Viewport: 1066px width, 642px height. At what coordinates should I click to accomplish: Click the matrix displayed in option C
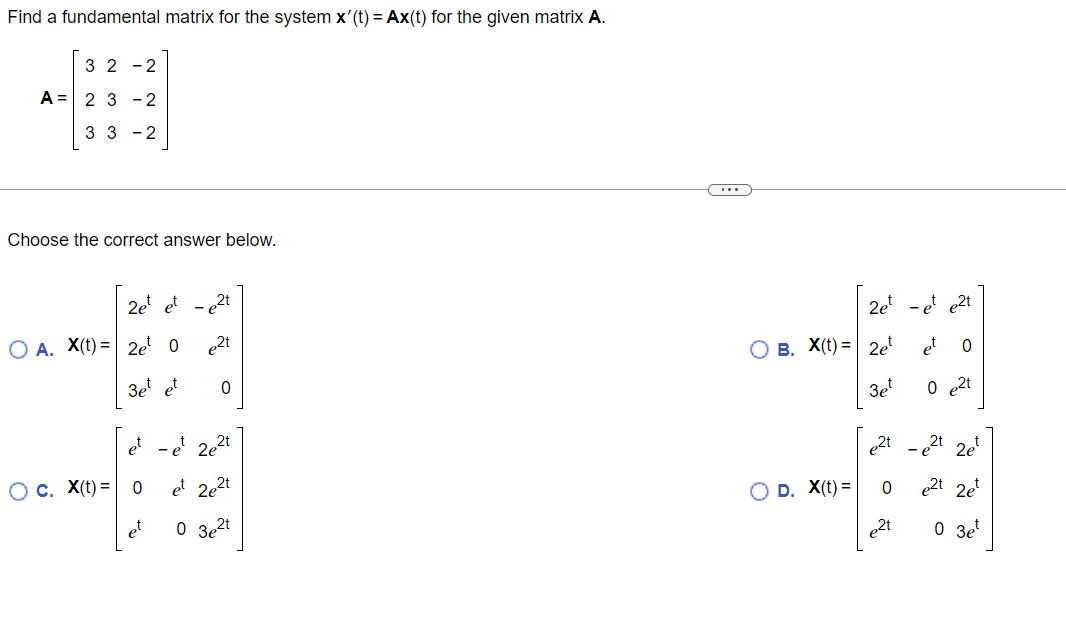coord(178,489)
